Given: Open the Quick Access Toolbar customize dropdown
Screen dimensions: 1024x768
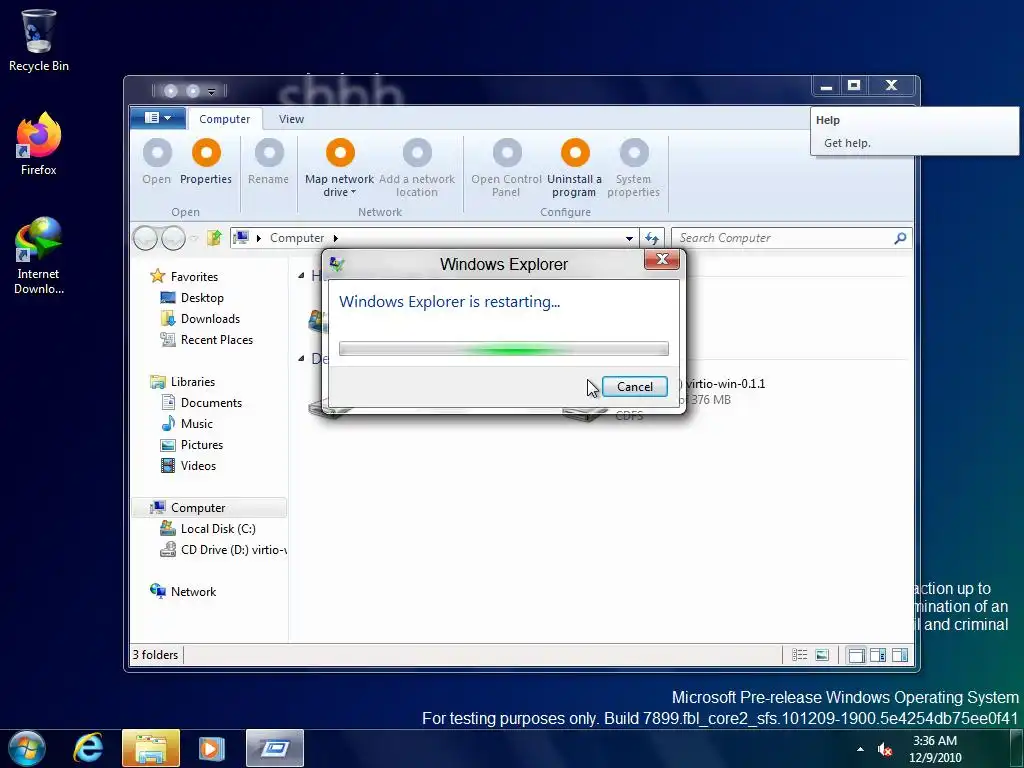Looking at the screenshot, I should (212, 91).
